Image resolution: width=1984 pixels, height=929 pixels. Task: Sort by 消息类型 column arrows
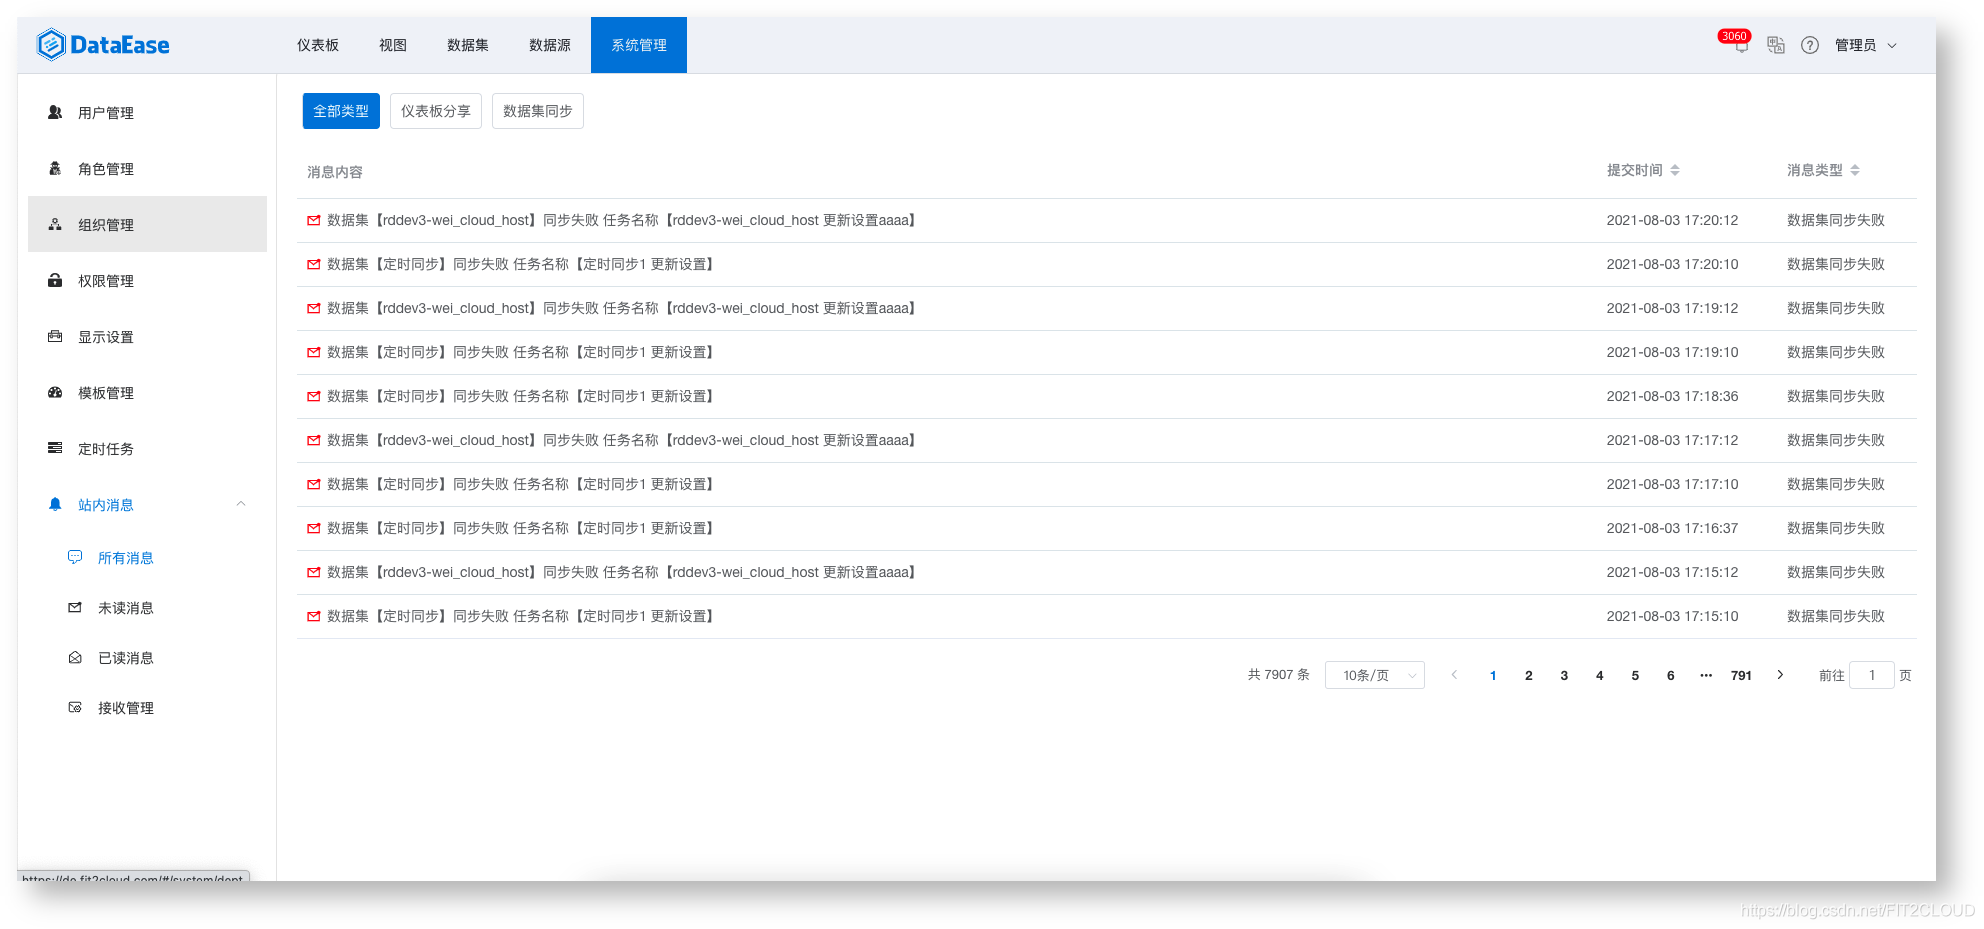click(1855, 170)
